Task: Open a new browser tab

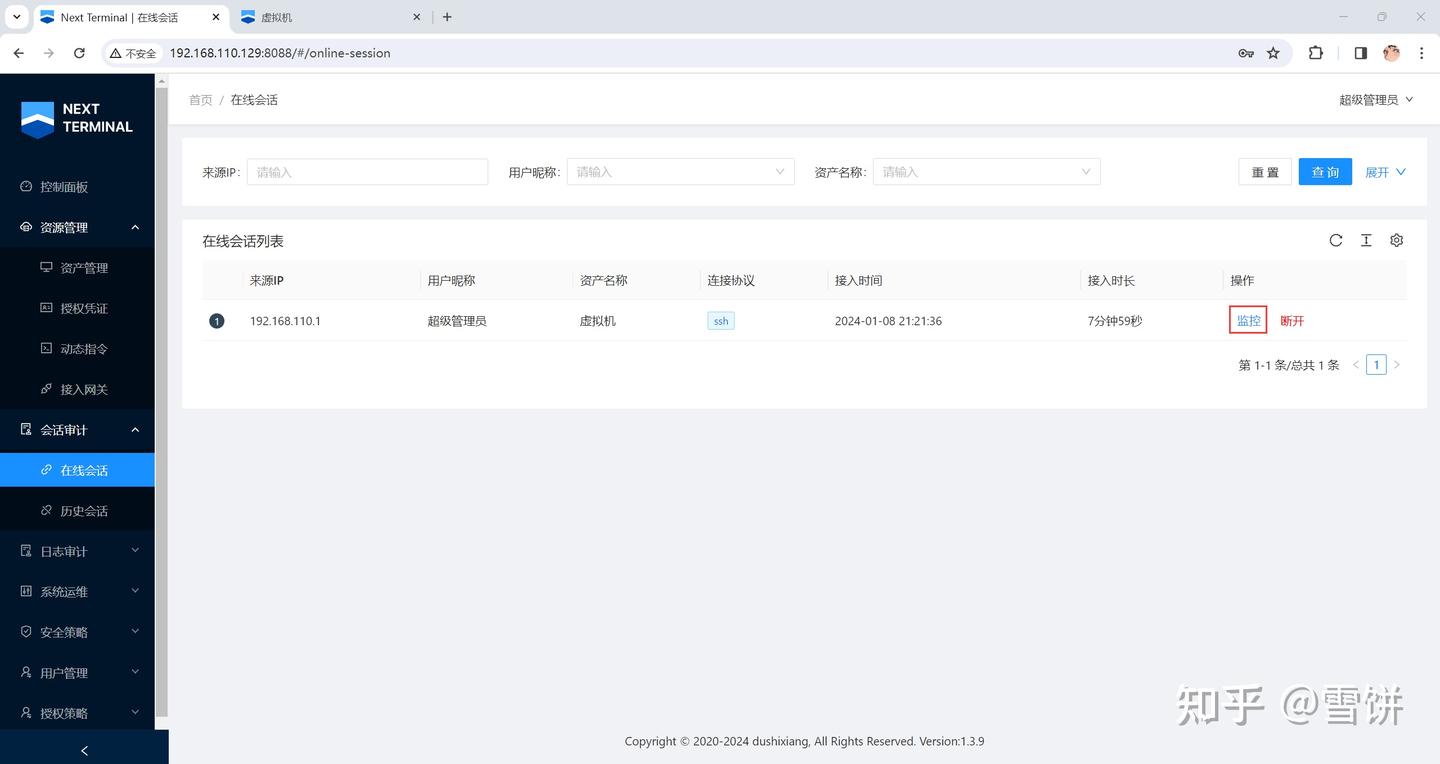Action: [x=447, y=17]
